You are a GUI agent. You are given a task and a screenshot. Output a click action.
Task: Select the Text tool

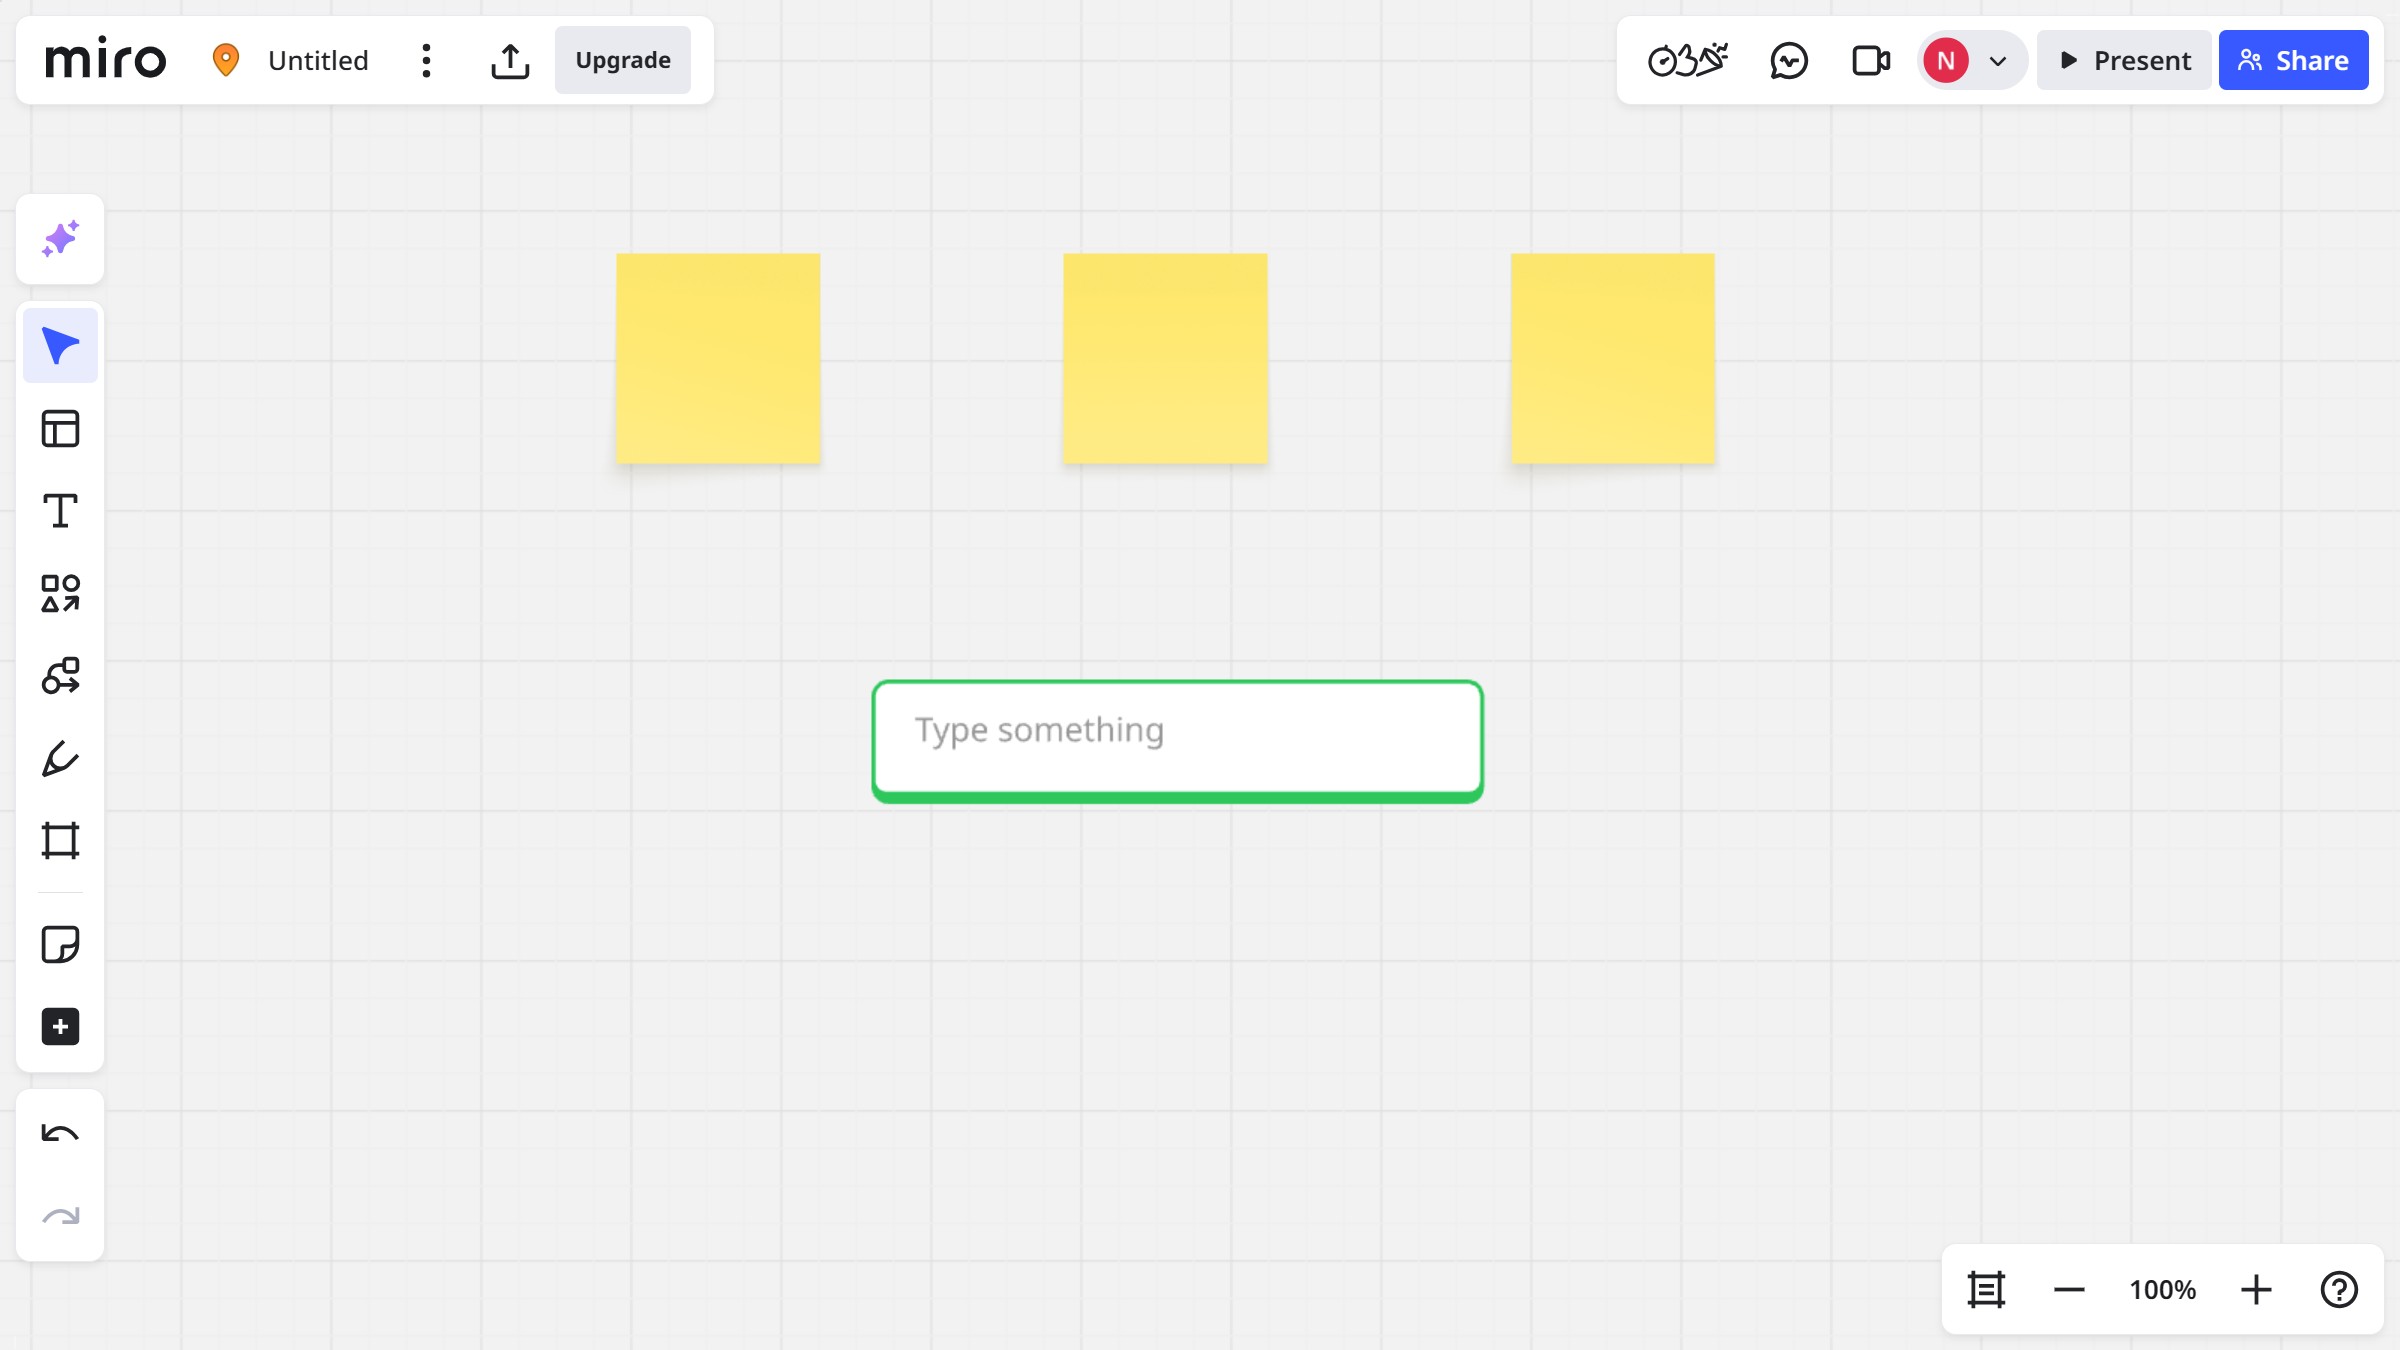click(60, 510)
